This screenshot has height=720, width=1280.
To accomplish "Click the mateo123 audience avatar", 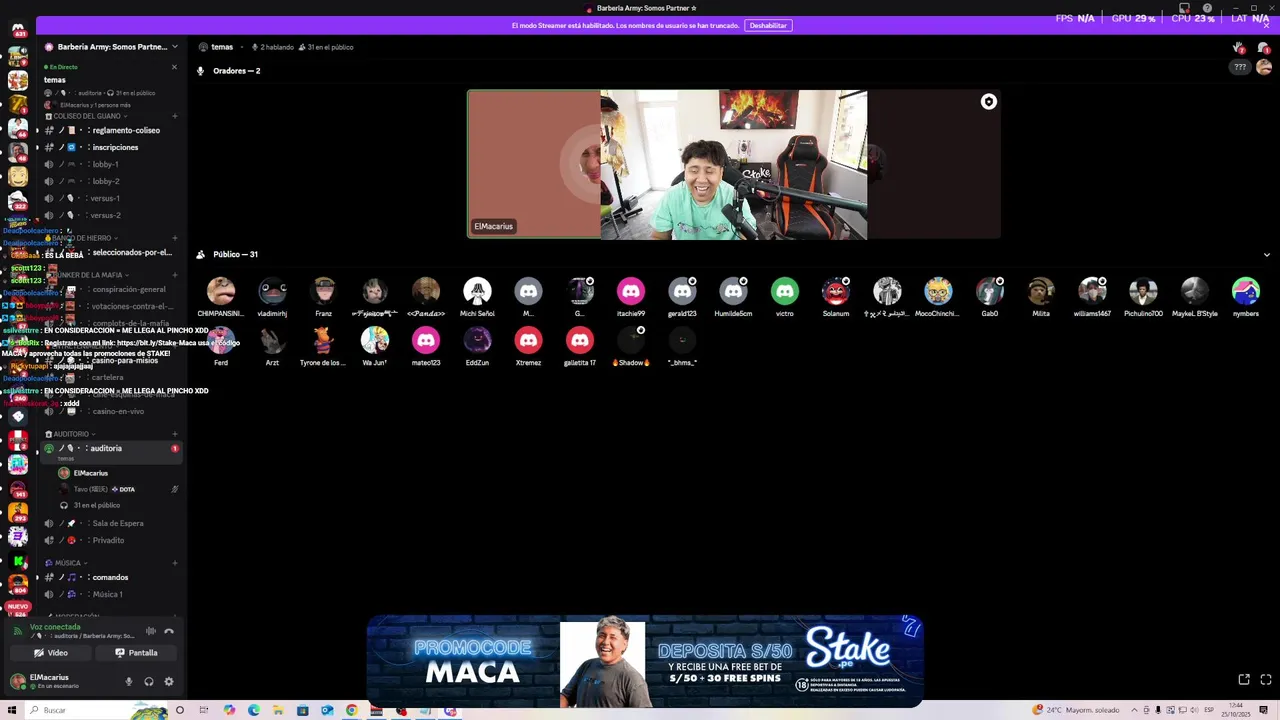I will pyautogui.click(x=426, y=340).
